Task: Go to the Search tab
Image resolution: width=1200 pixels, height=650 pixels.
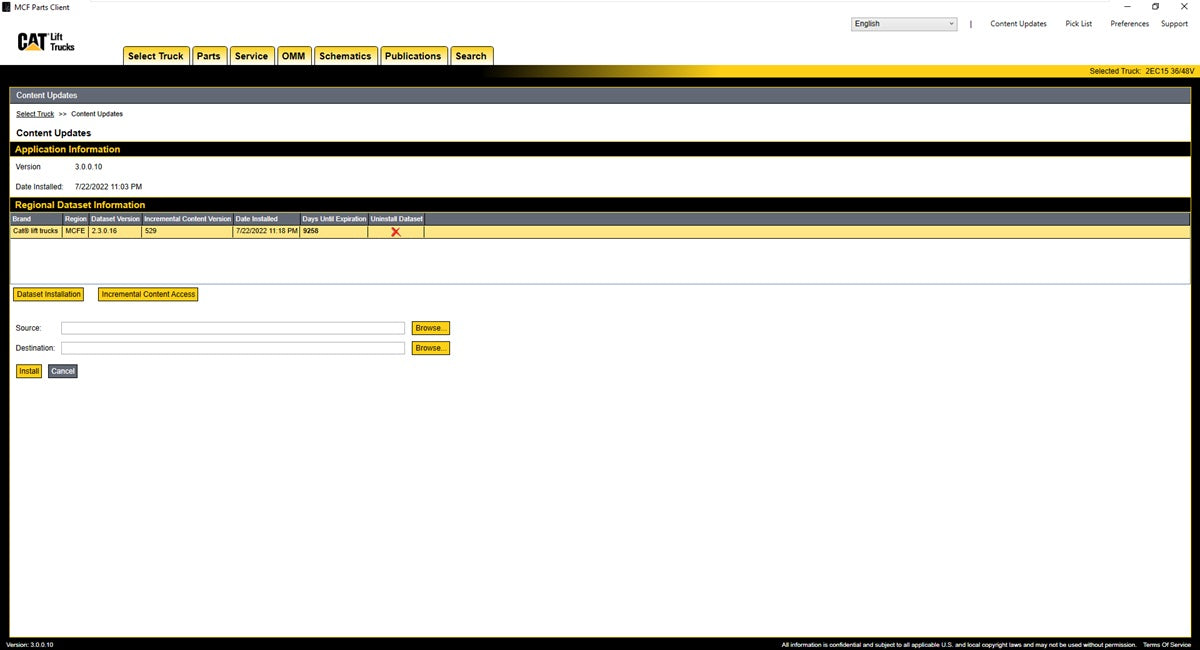Action: pos(471,56)
